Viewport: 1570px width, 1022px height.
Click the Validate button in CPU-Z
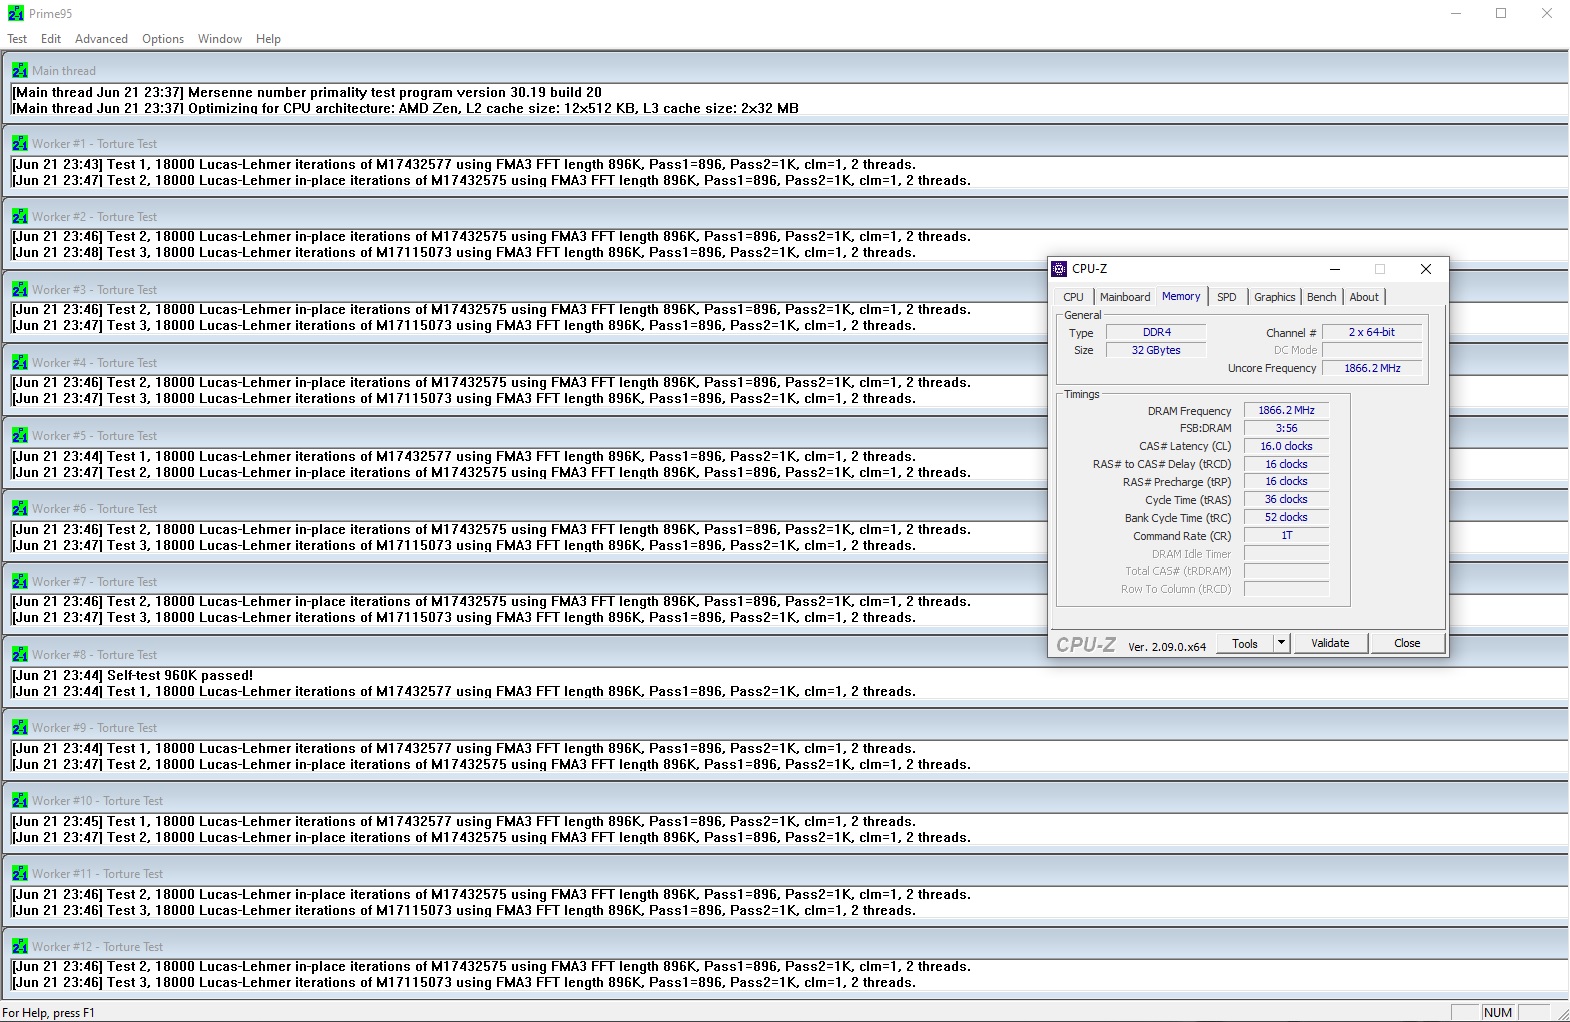[1330, 643]
